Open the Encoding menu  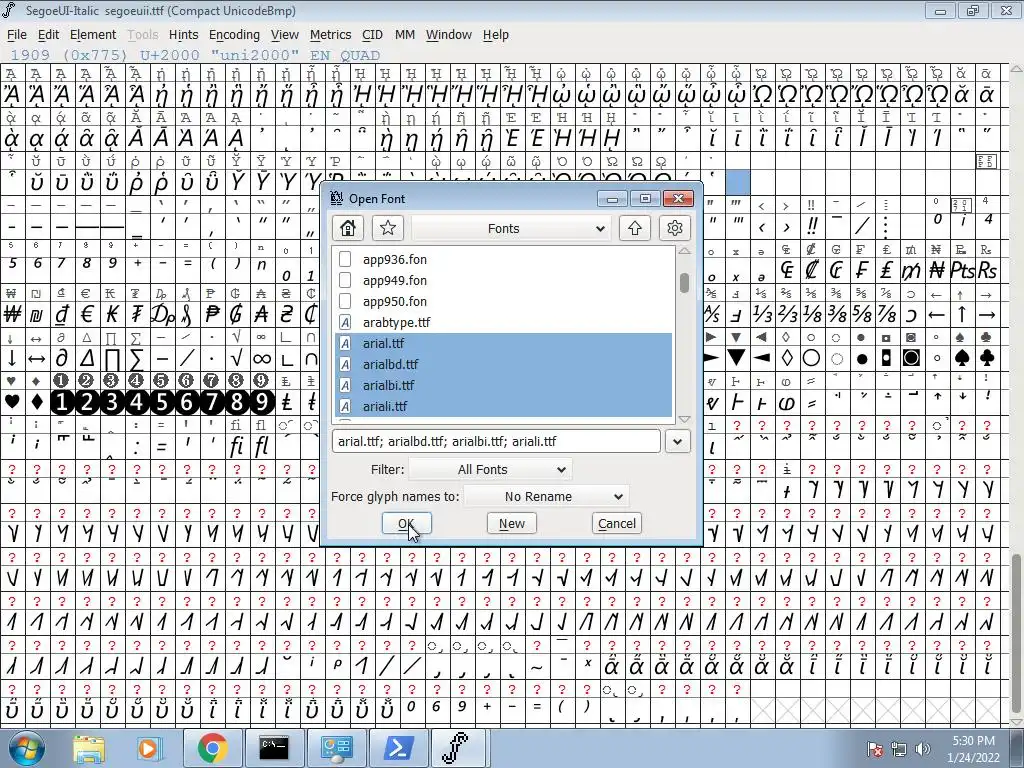click(x=234, y=35)
